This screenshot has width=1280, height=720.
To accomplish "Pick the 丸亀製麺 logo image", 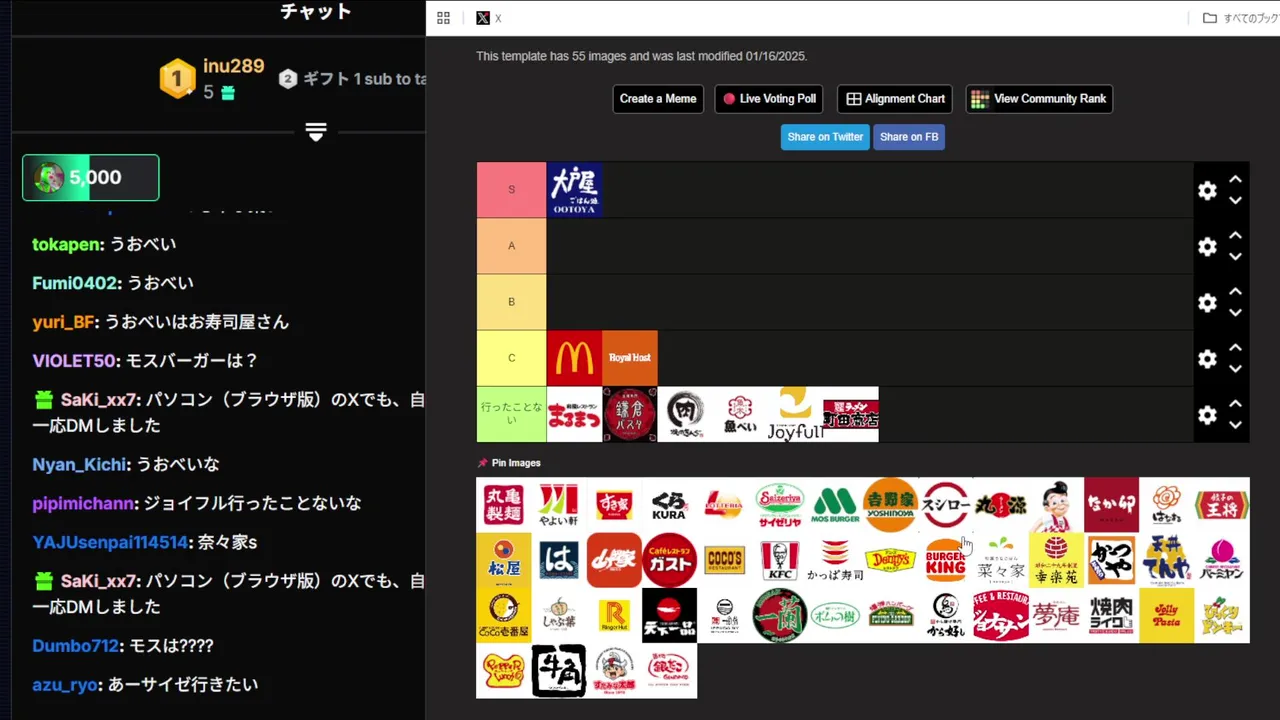I will click(x=504, y=505).
